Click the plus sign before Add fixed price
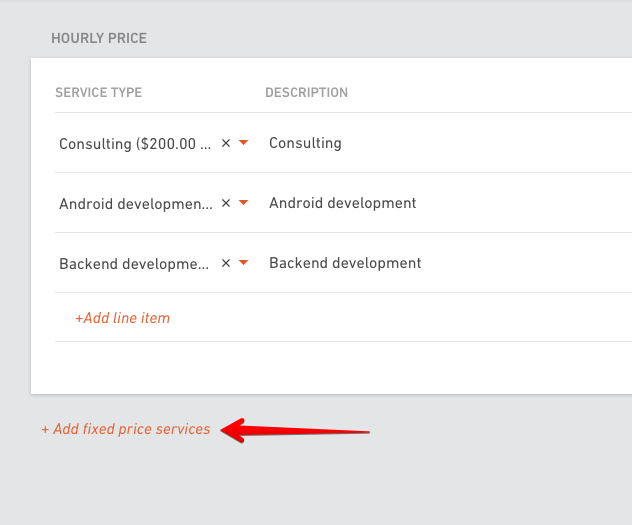 (x=45, y=430)
